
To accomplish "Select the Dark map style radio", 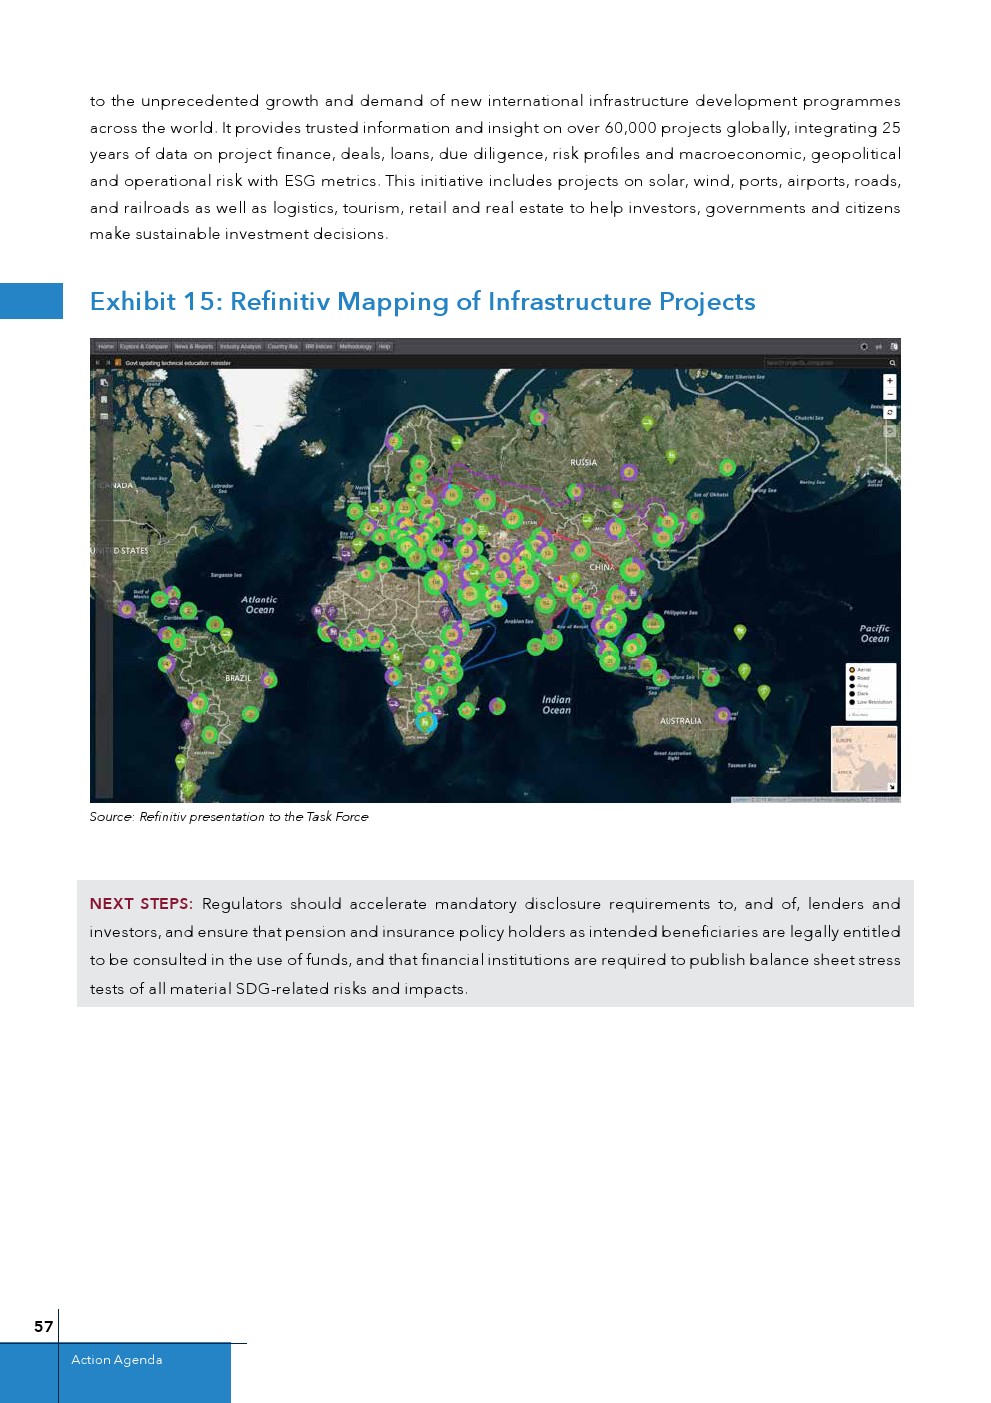I will click(852, 693).
